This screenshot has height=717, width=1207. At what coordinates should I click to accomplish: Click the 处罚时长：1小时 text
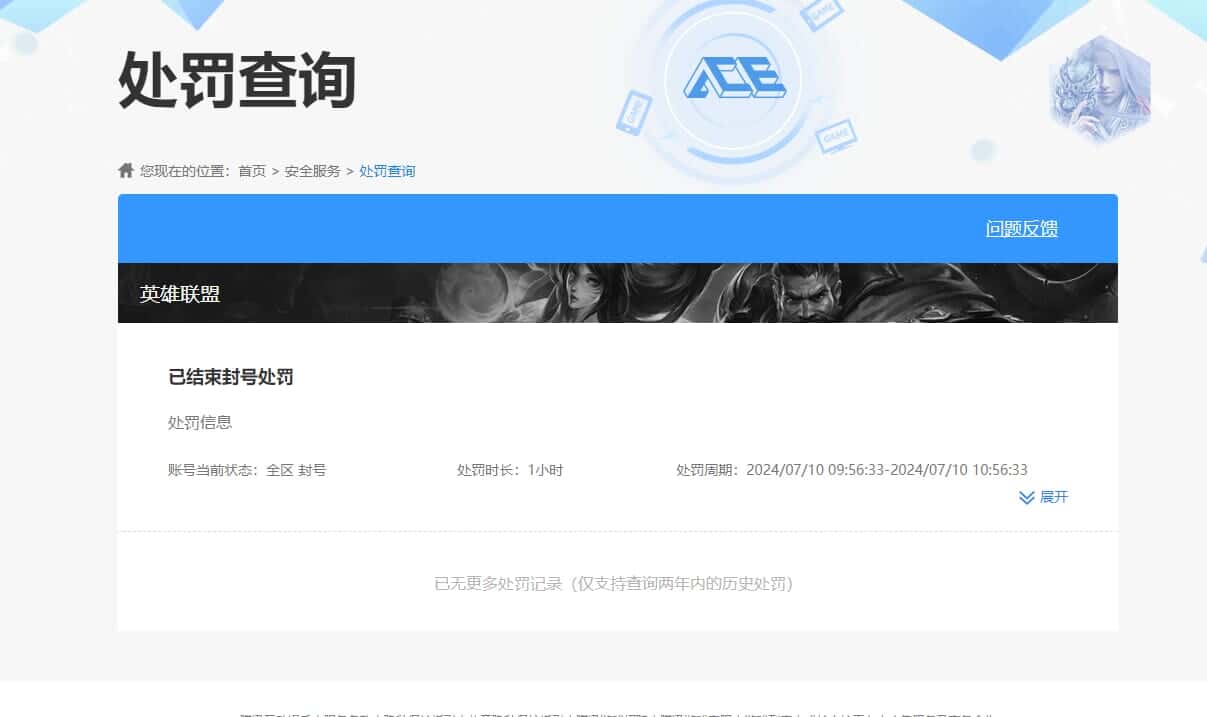click(510, 470)
